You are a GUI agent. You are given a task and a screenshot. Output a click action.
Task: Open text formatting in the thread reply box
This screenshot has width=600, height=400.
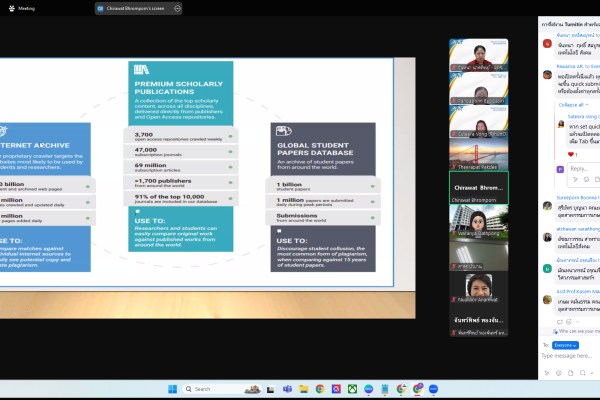pyautogui.click(x=575, y=179)
